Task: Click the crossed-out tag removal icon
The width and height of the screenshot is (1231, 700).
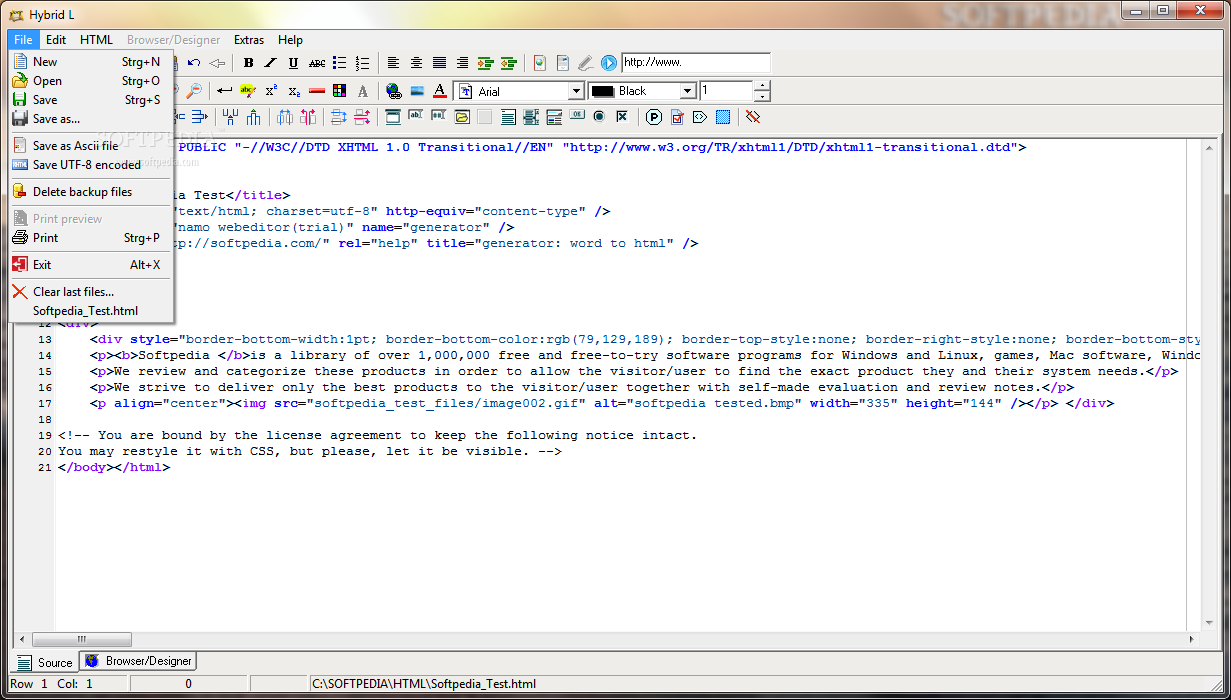Action: tap(753, 117)
